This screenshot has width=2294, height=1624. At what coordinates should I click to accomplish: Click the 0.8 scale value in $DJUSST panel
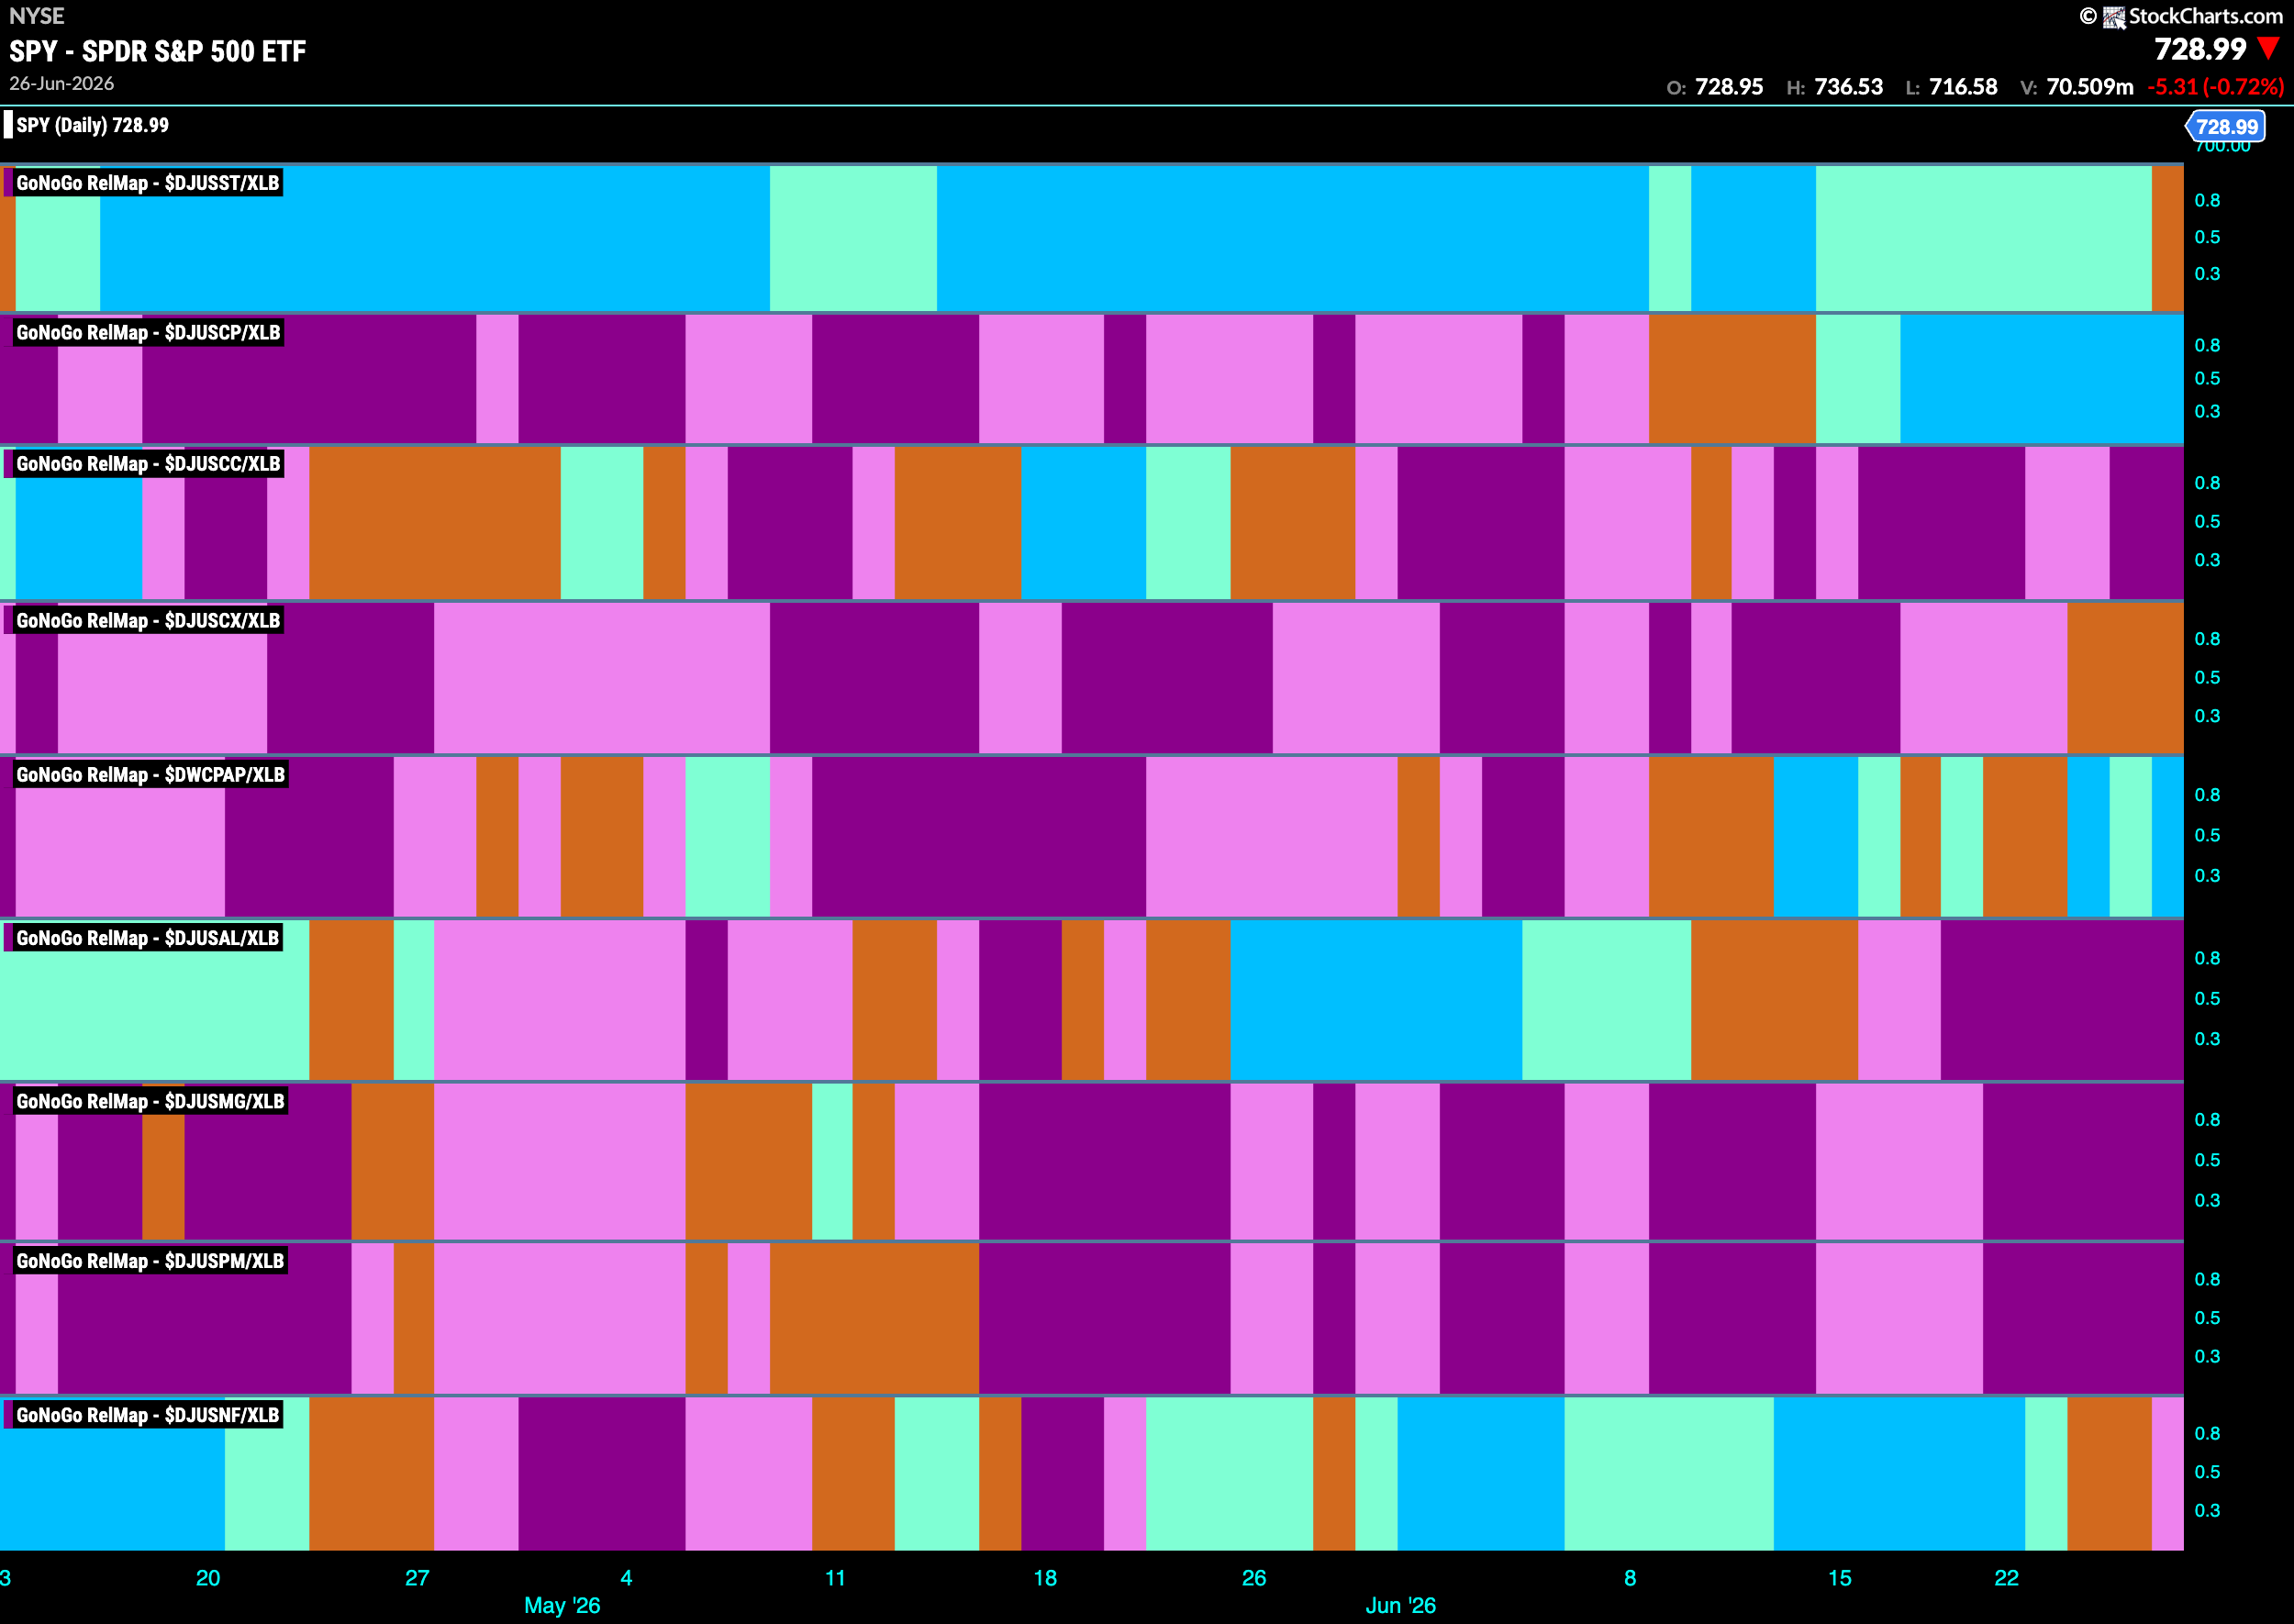click(x=2207, y=201)
